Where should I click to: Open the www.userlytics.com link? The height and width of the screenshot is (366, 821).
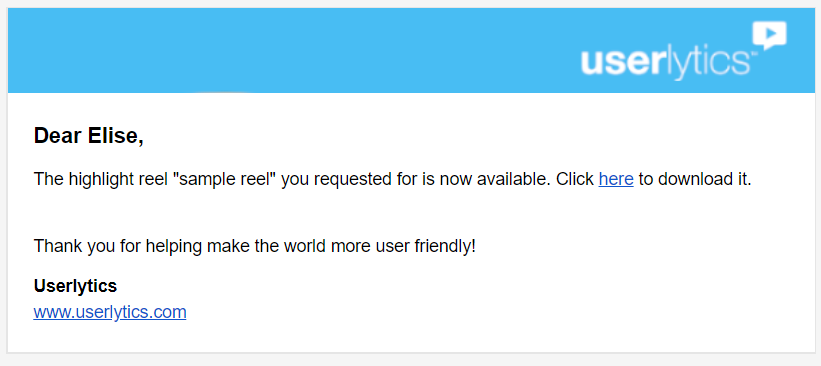[x=110, y=312]
